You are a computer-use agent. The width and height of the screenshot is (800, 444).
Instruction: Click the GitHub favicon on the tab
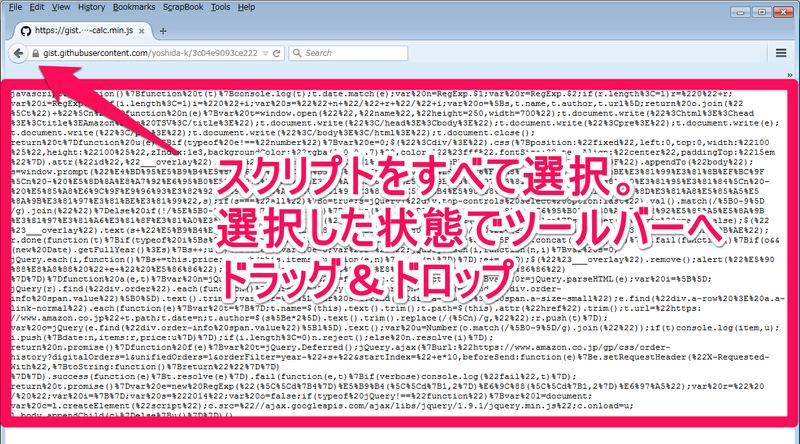[x=26, y=31]
